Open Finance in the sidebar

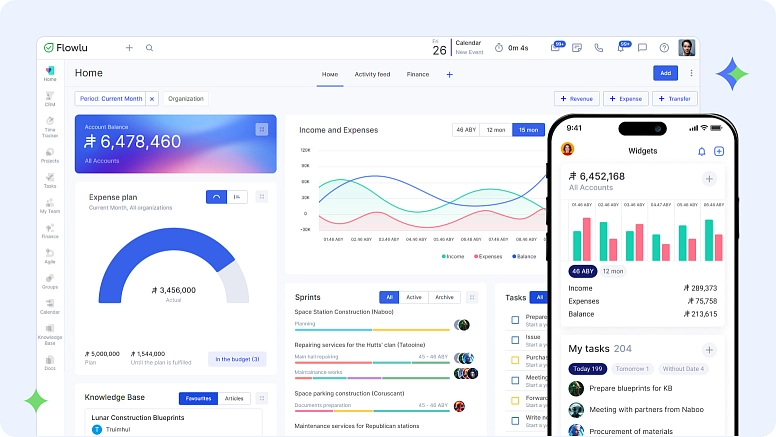[x=50, y=231]
